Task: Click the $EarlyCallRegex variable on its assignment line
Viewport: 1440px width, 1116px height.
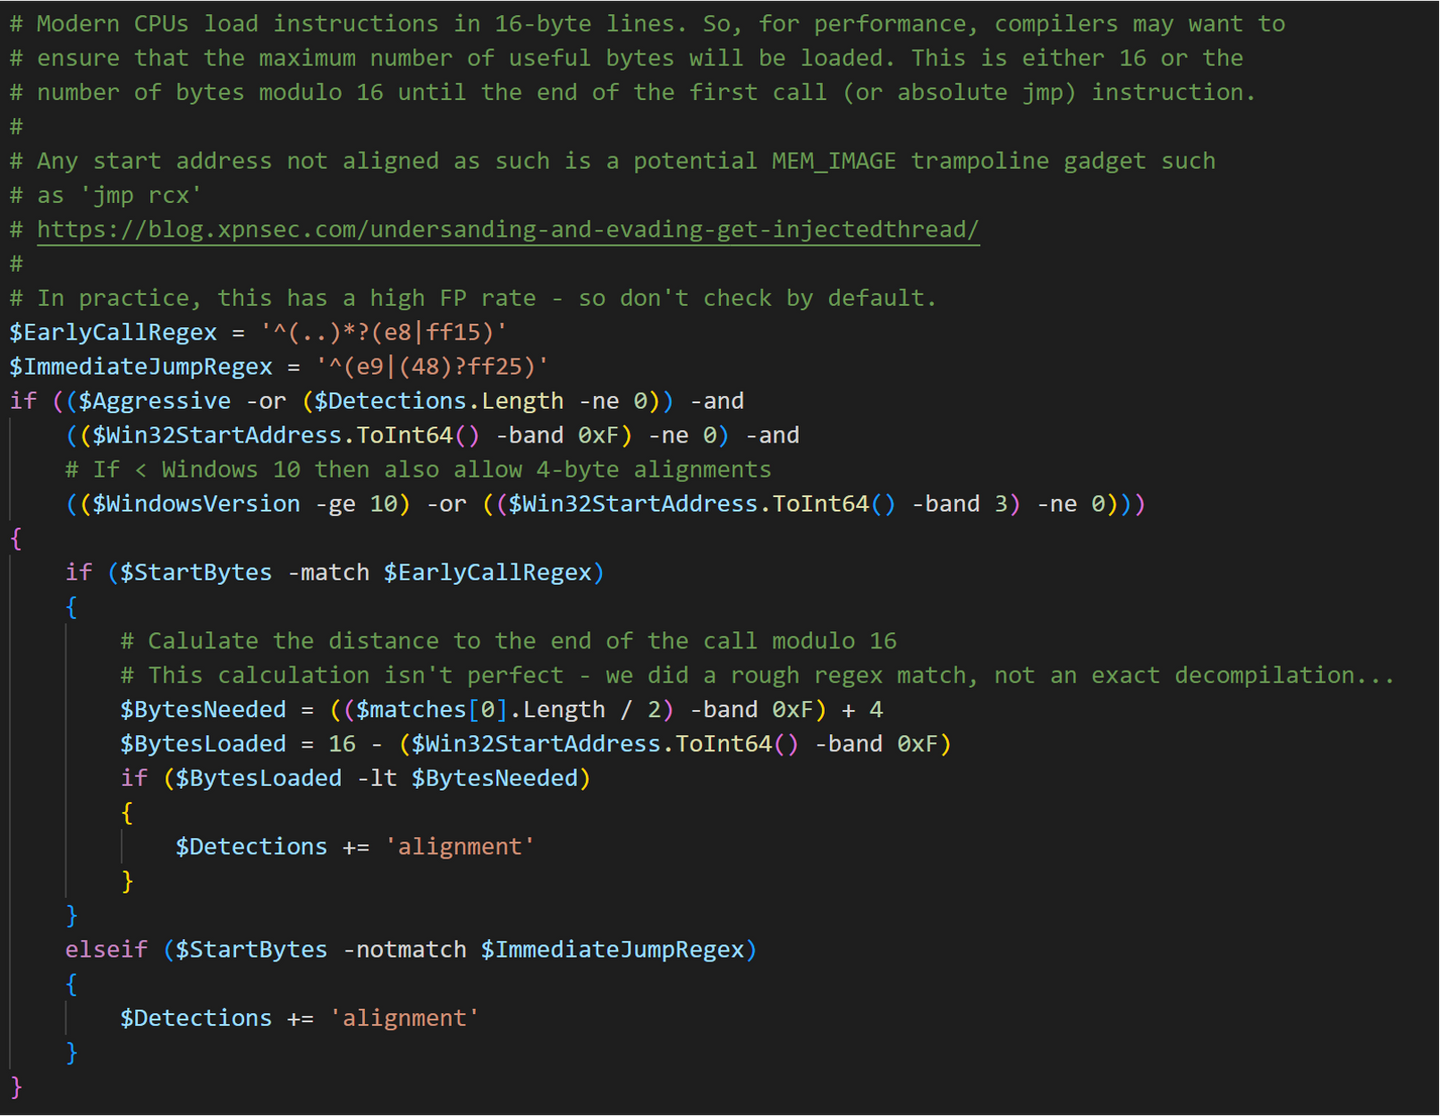Action: click(113, 332)
